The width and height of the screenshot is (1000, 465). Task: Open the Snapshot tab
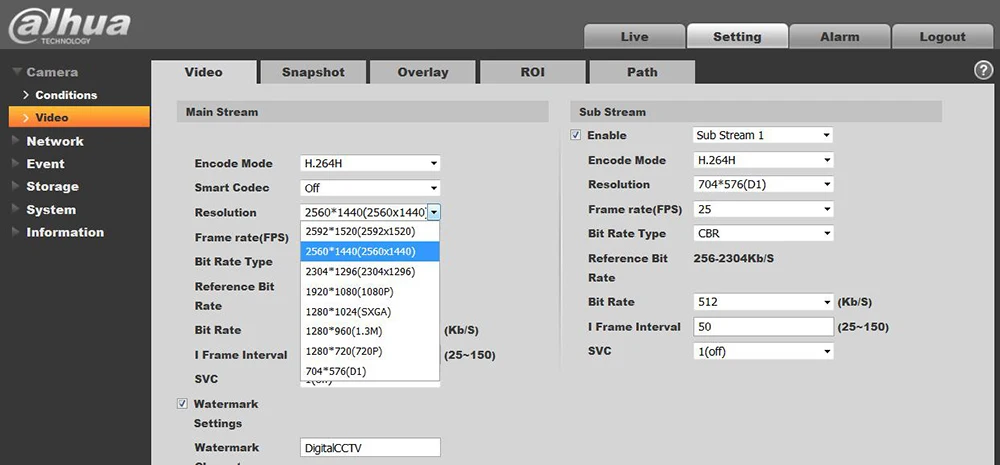point(313,73)
